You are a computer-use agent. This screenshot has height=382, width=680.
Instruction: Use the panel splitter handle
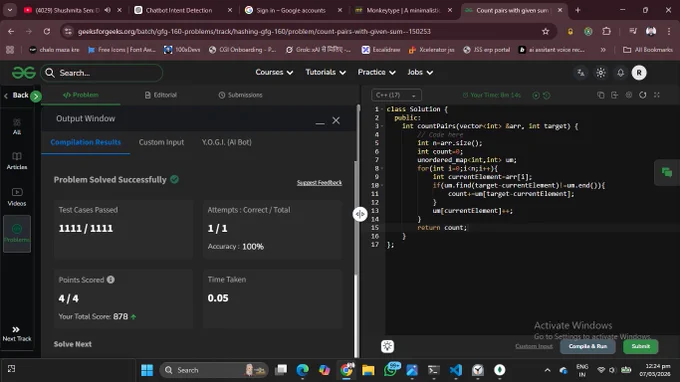pos(360,214)
